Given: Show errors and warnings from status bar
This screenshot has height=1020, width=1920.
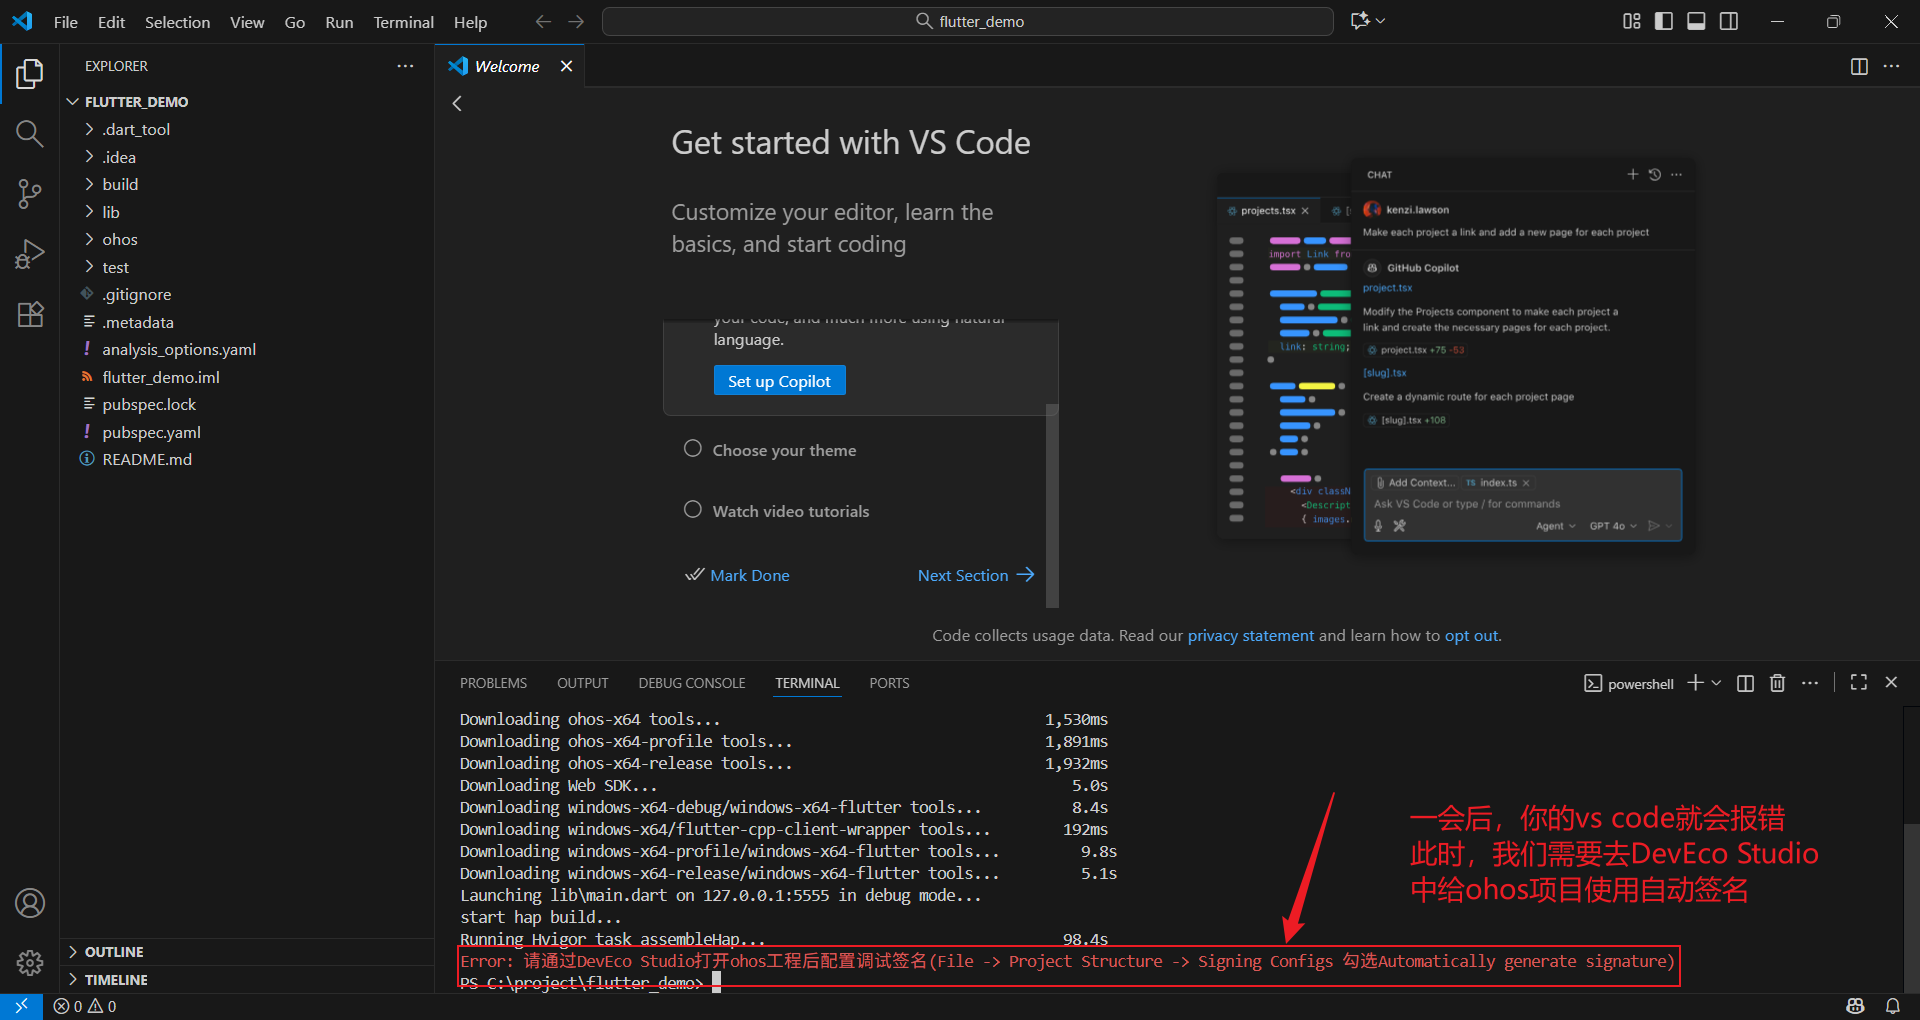Looking at the screenshot, I should point(85,1006).
